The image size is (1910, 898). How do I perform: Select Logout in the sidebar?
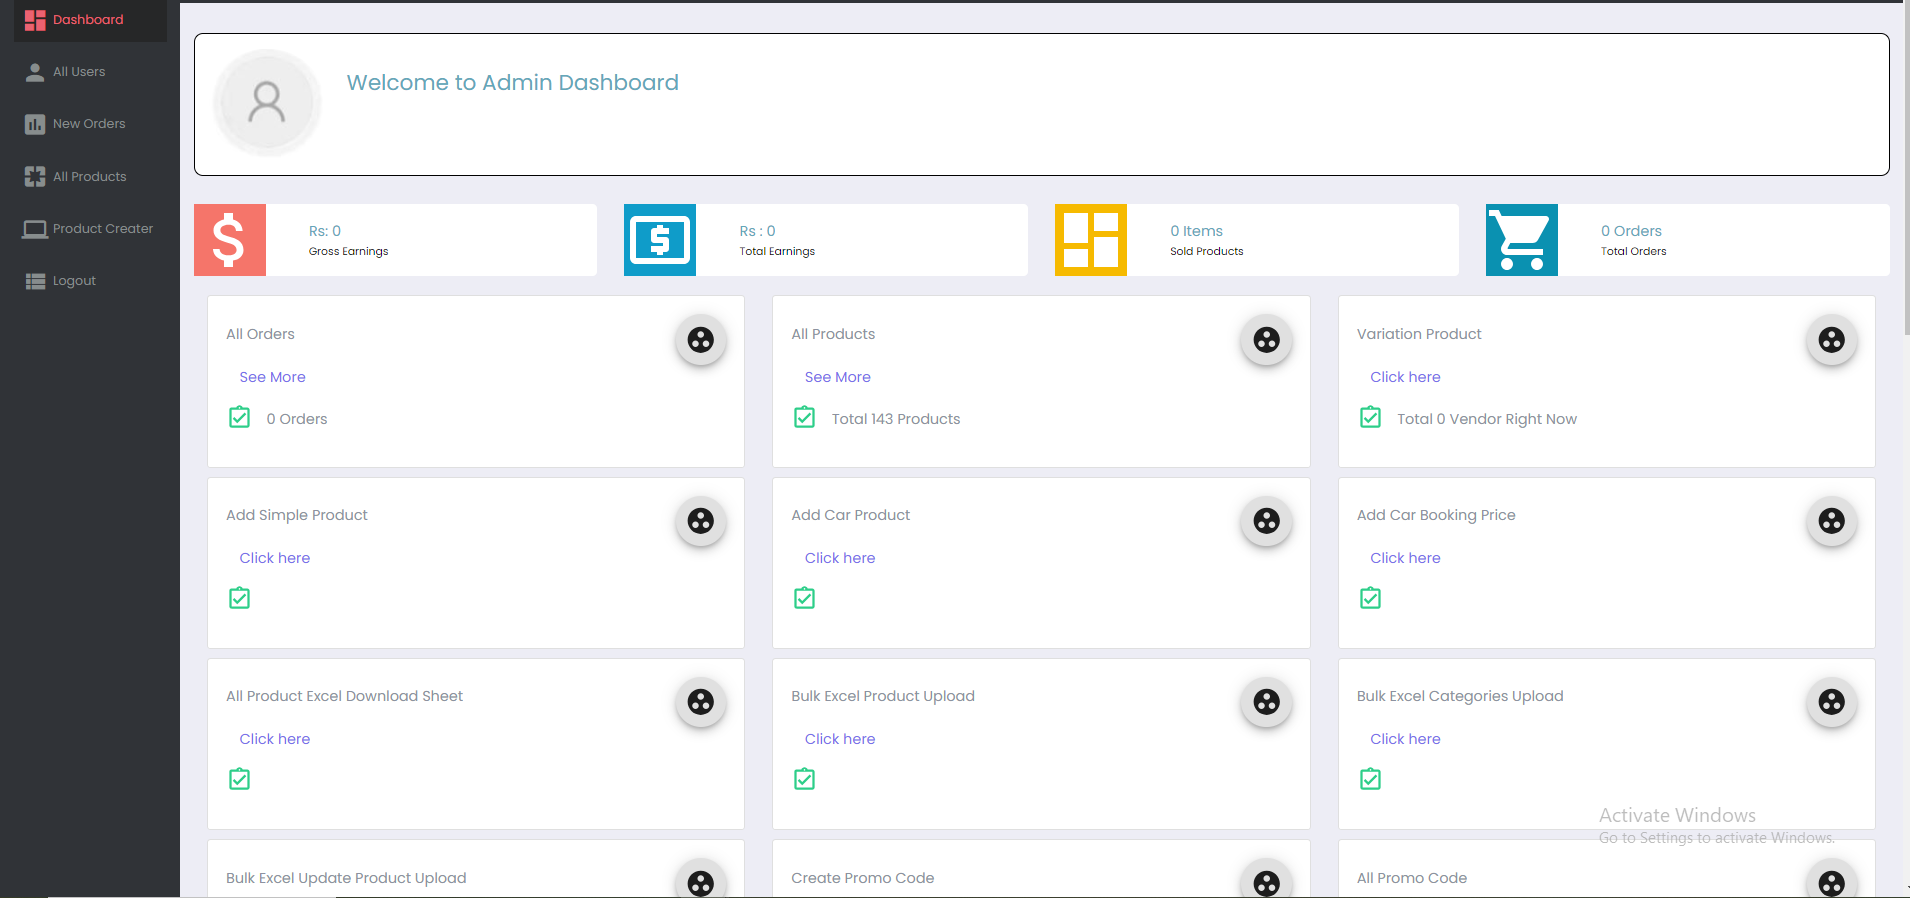pos(74,281)
